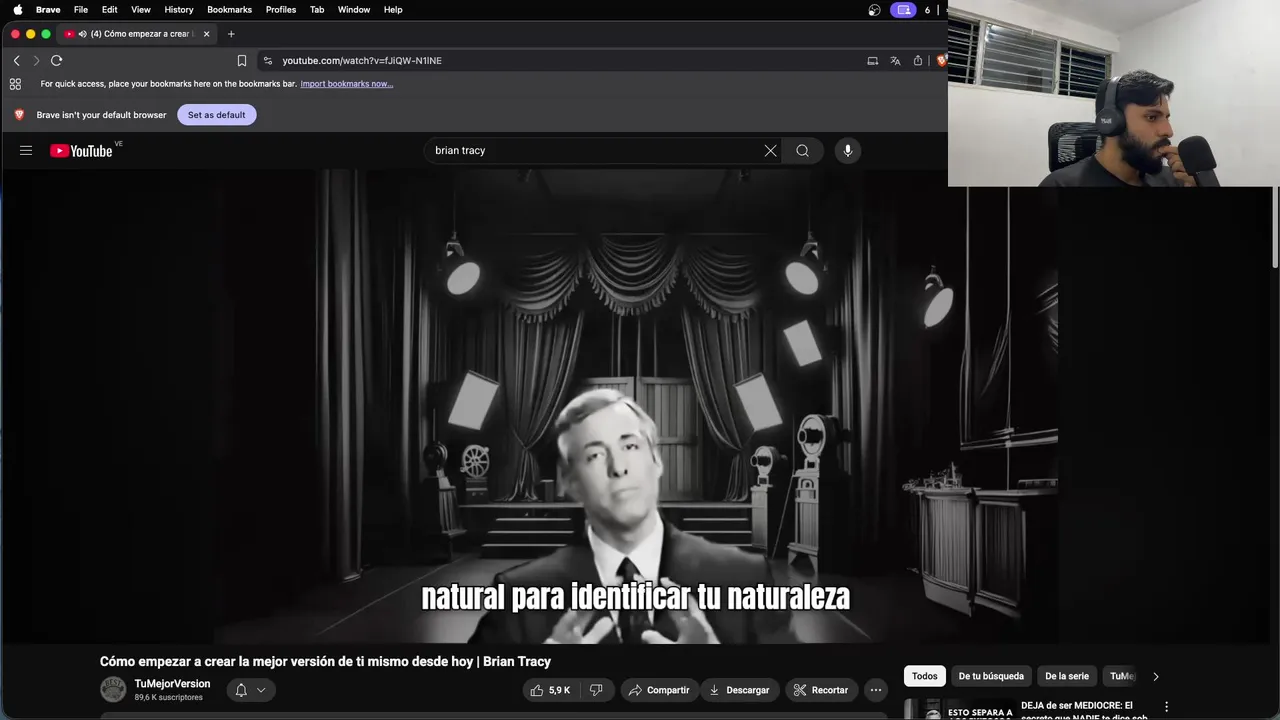This screenshot has height=720, width=1280.
Task: Open the Edit menu
Action: tap(110, 10)
